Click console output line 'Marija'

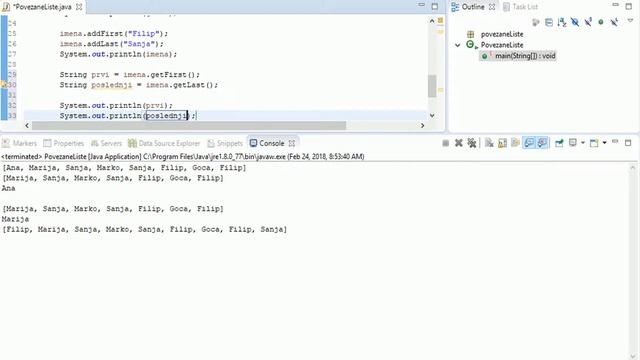[15, 219]
